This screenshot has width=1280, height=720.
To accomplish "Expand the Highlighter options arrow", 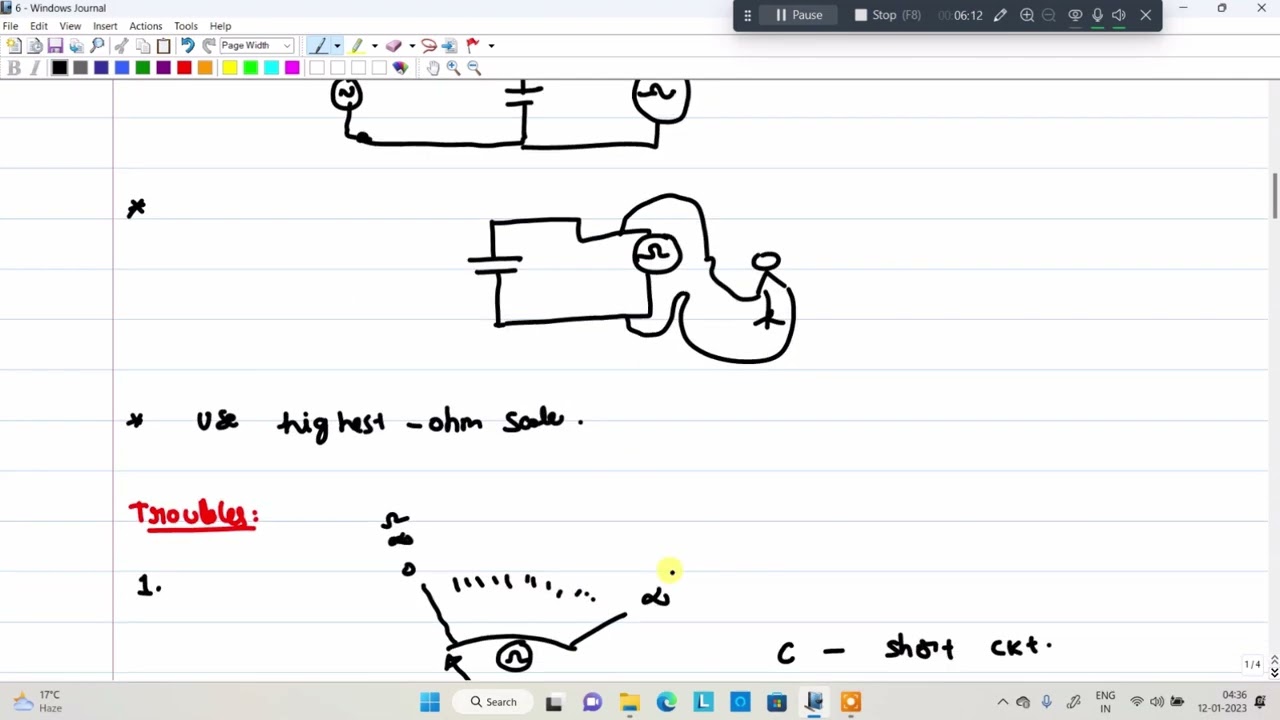I will pos(374,46).
